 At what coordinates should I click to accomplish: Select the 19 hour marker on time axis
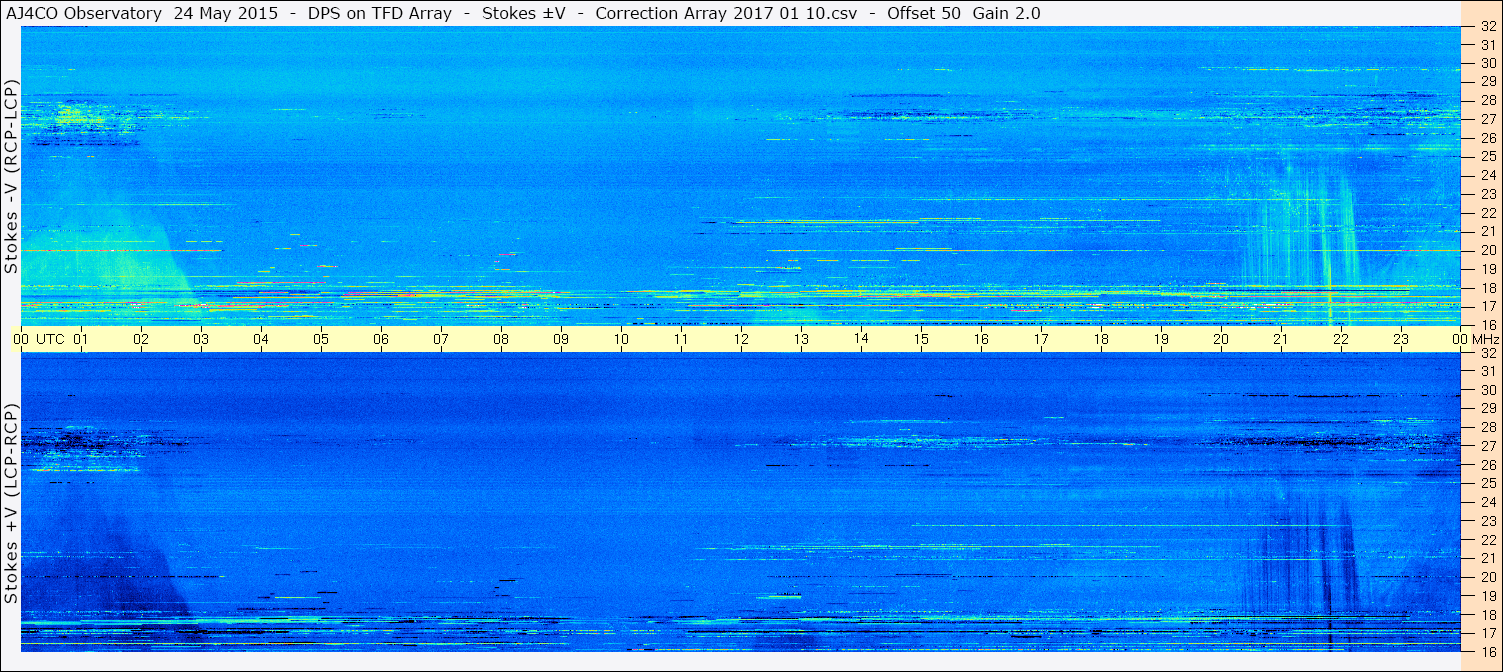coord(1161,339)
